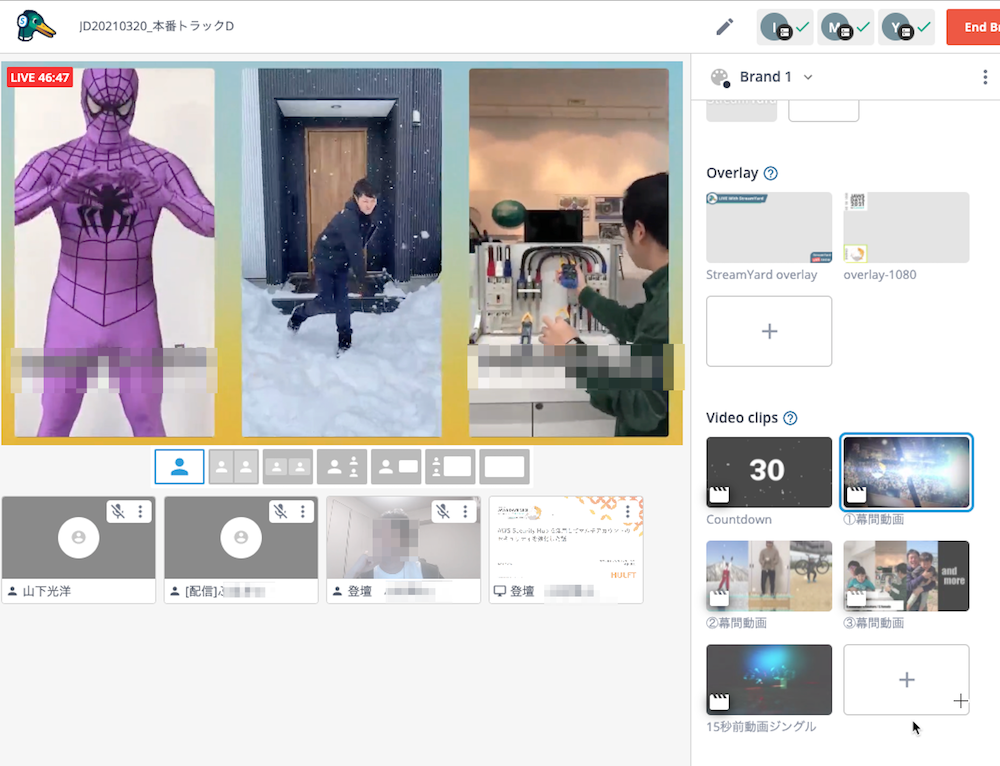
Task: Play the 15秒前動画ジングル clip
Action: click(x=769, y=679)
